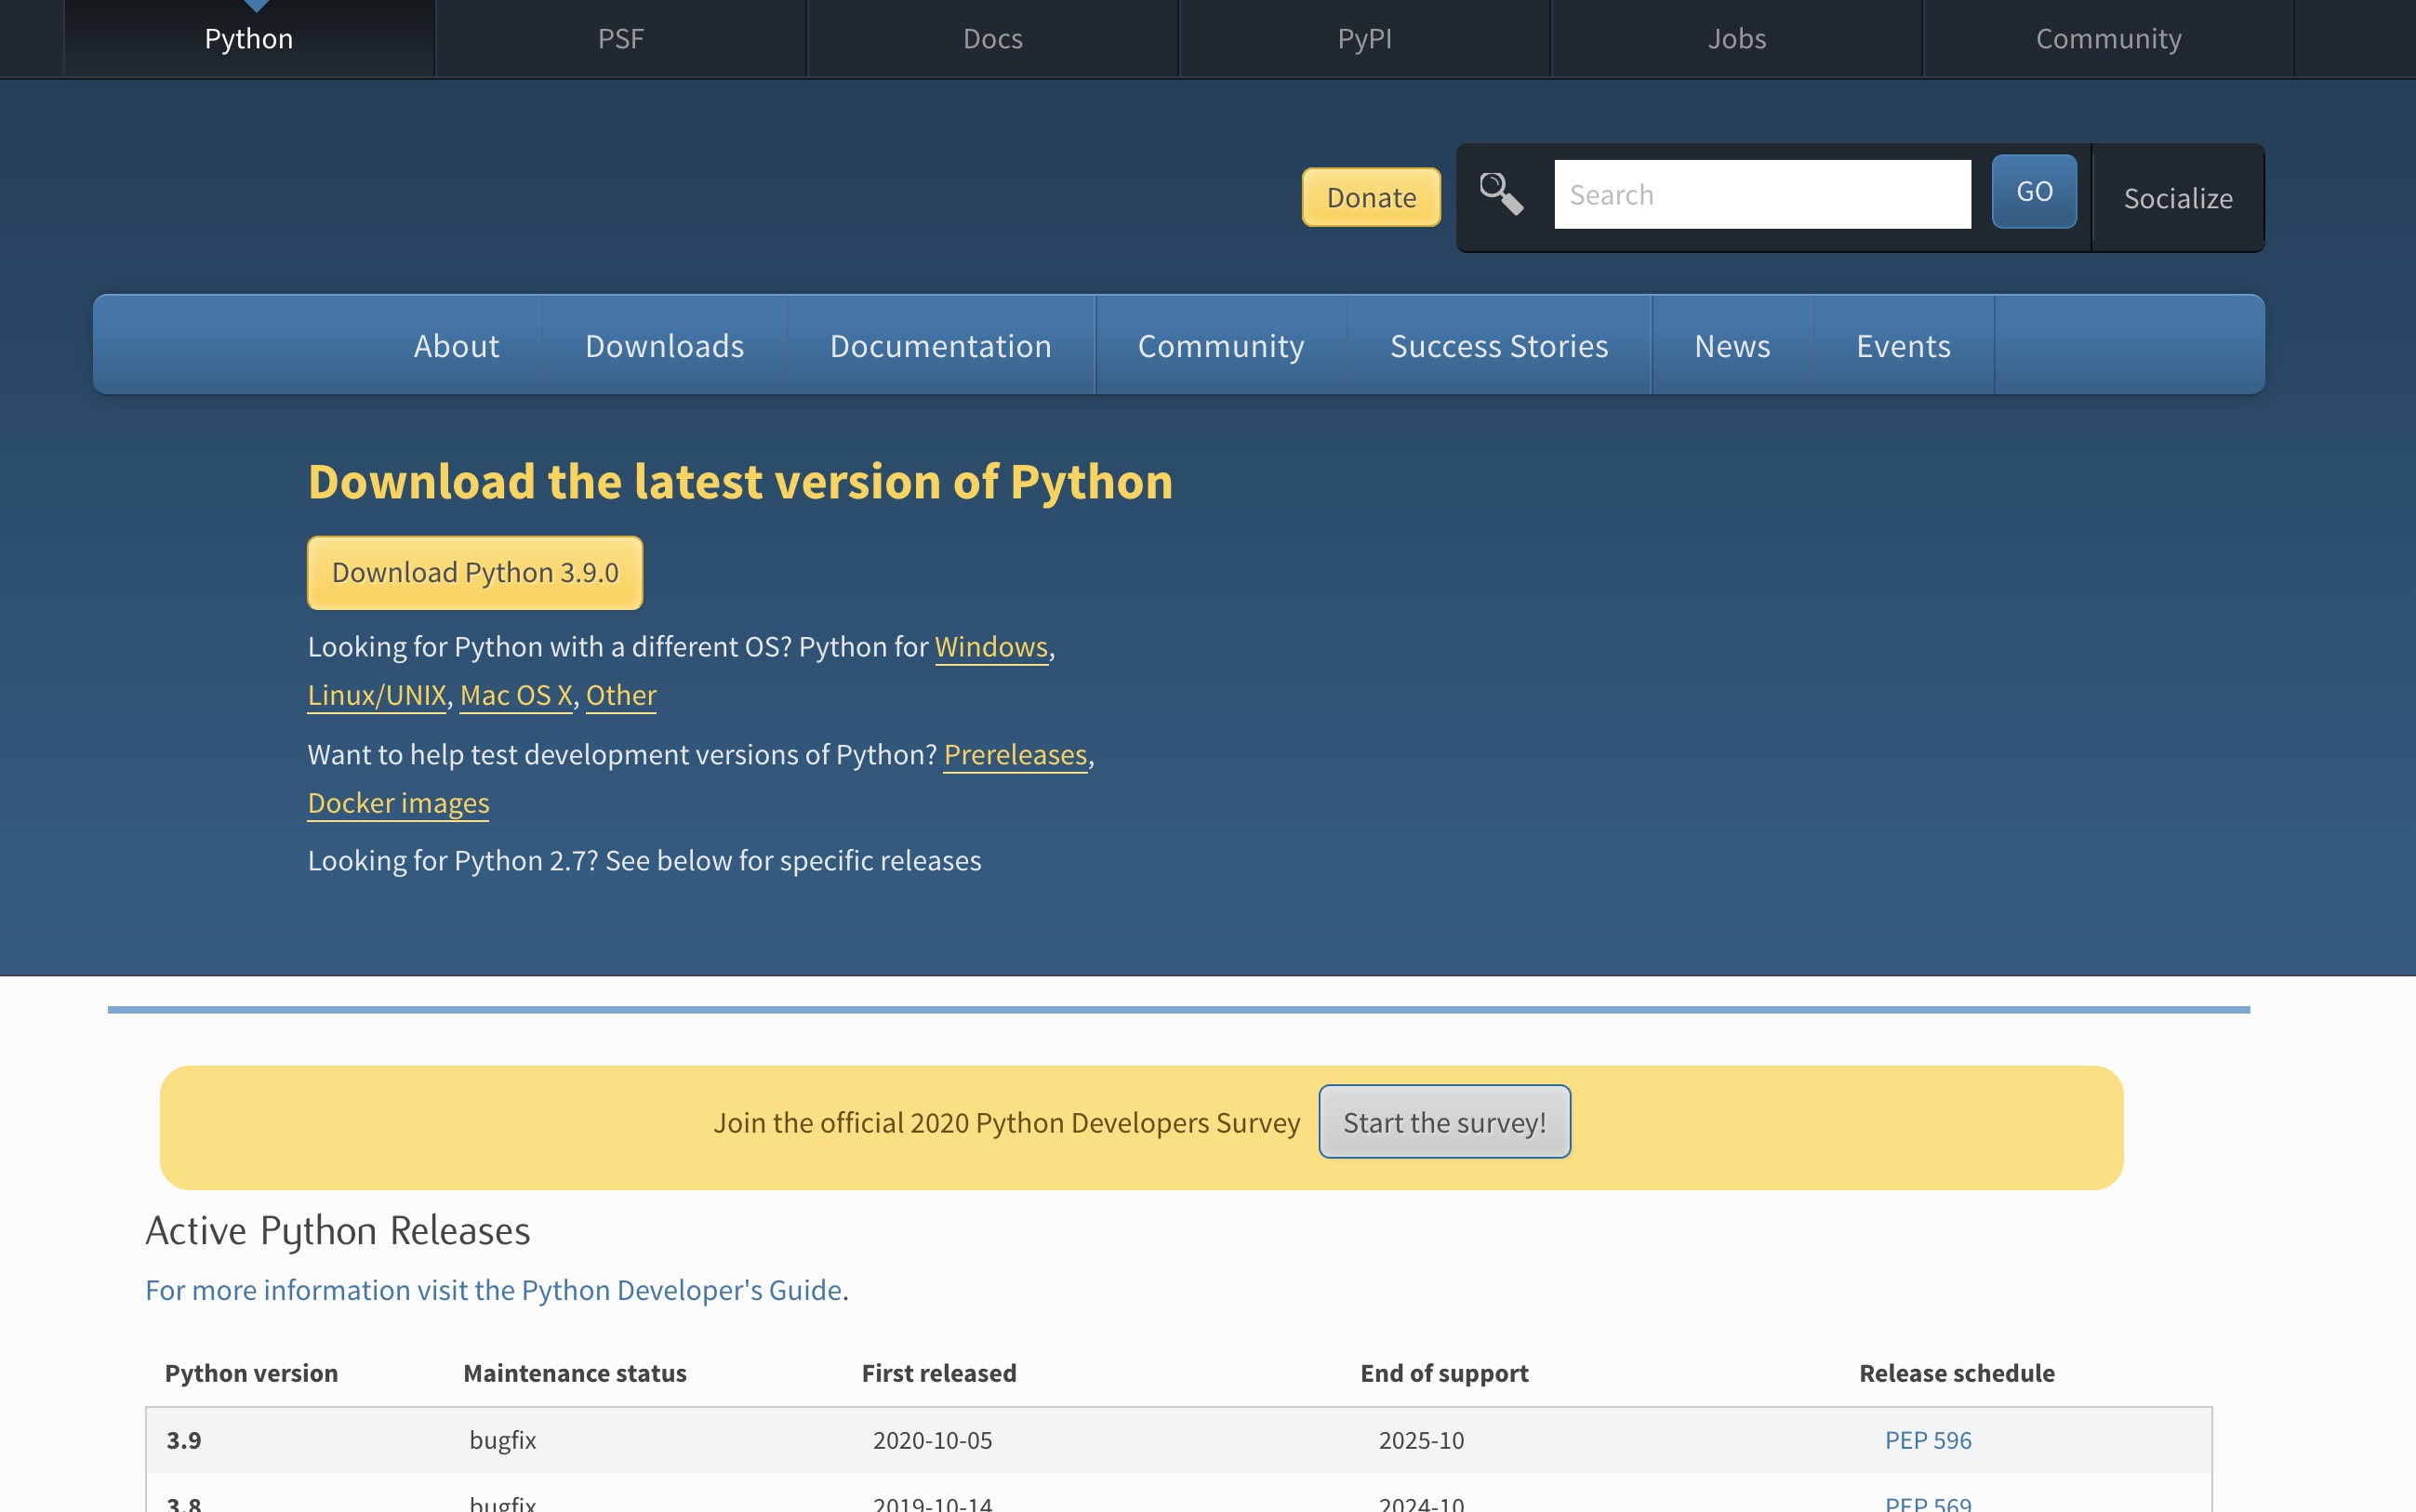The image size is (2416, 1512).
Task: Switch to the PyPI tab
Action: [x=1362, y=38]
